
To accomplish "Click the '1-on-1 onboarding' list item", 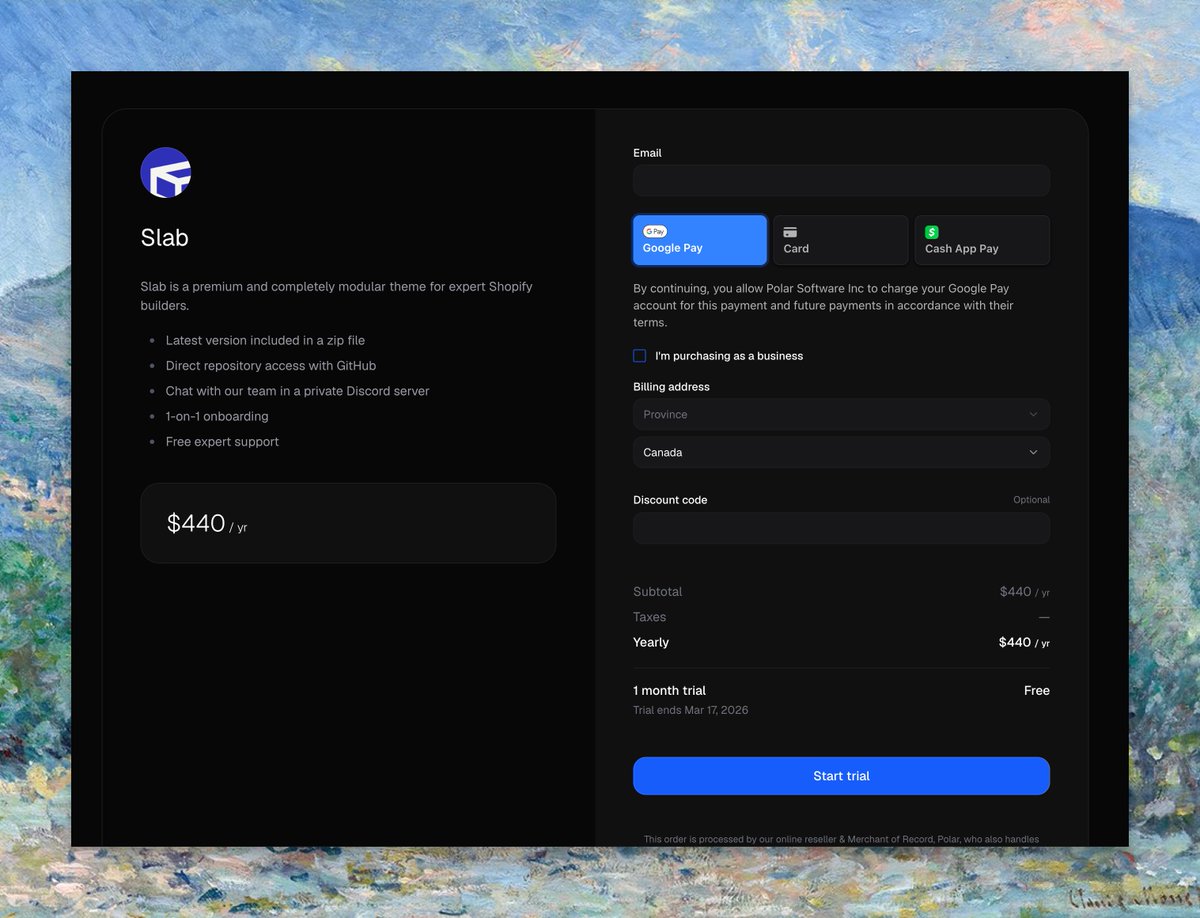I will (x=217, y=416).
